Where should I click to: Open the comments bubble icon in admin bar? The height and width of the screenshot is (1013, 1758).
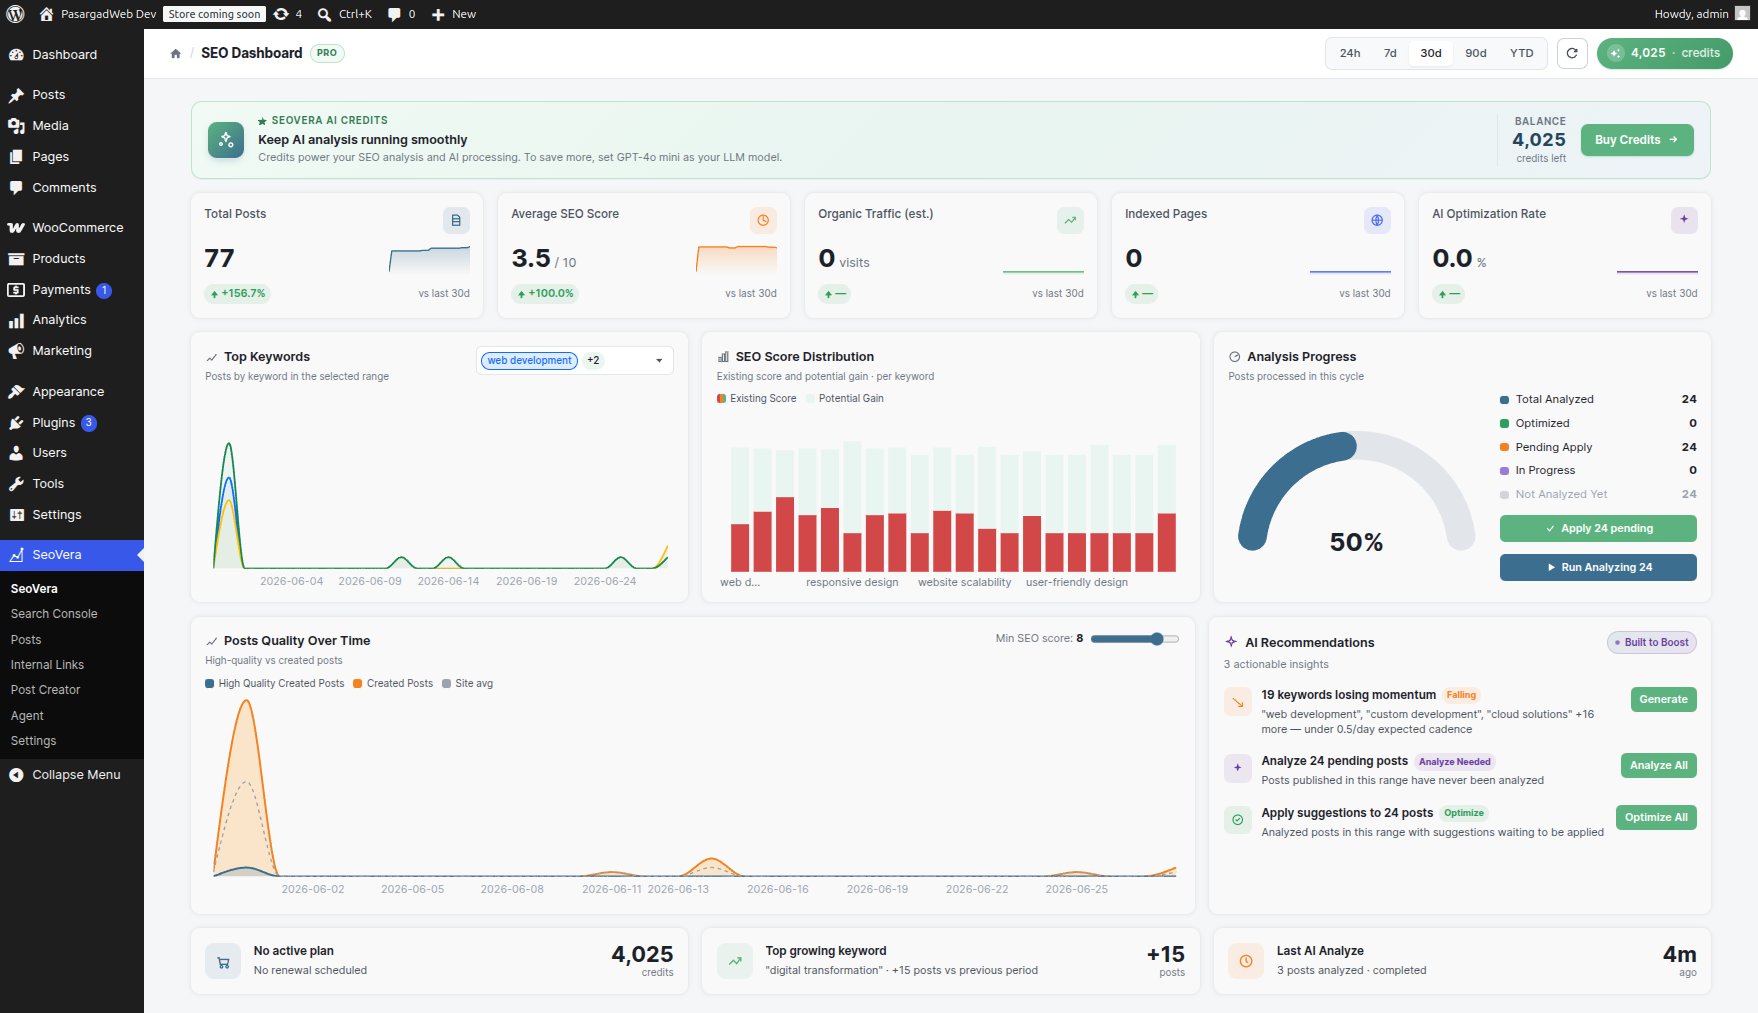pyautogui.click(x=394, y=14)
